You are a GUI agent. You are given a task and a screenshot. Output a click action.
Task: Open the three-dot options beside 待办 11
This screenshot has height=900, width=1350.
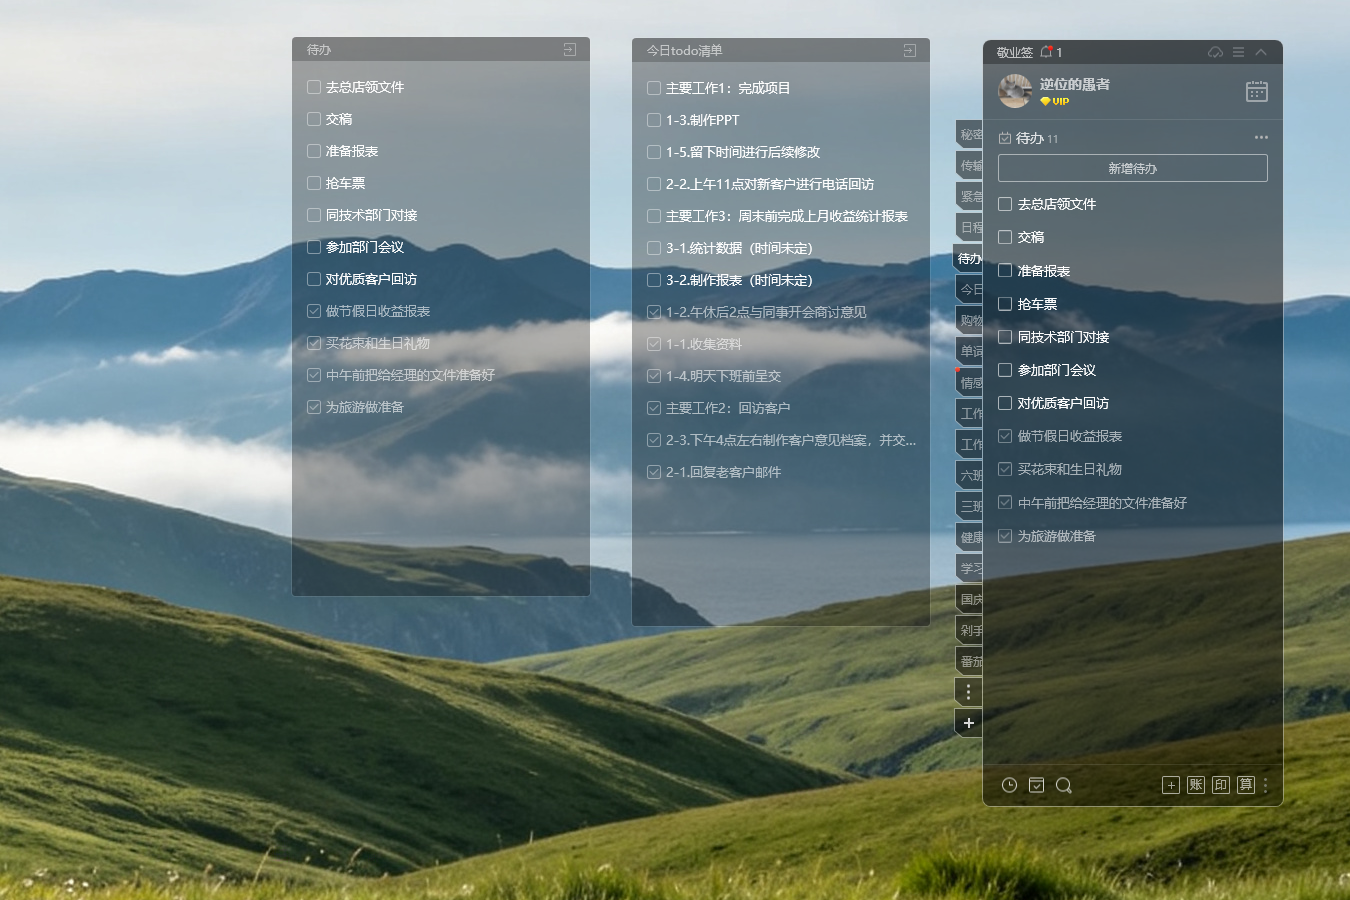coord(1261,138)
